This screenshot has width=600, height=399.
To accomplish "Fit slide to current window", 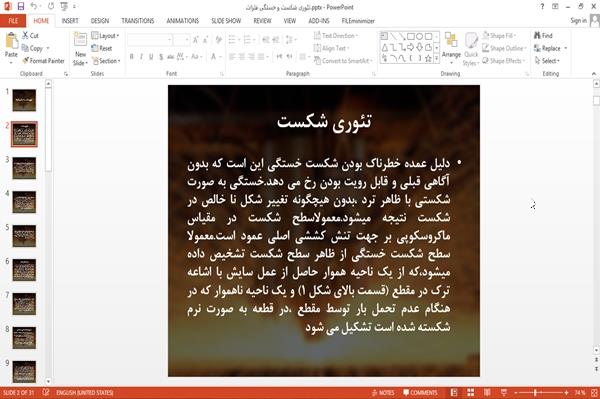I will (x=594, y=392).
